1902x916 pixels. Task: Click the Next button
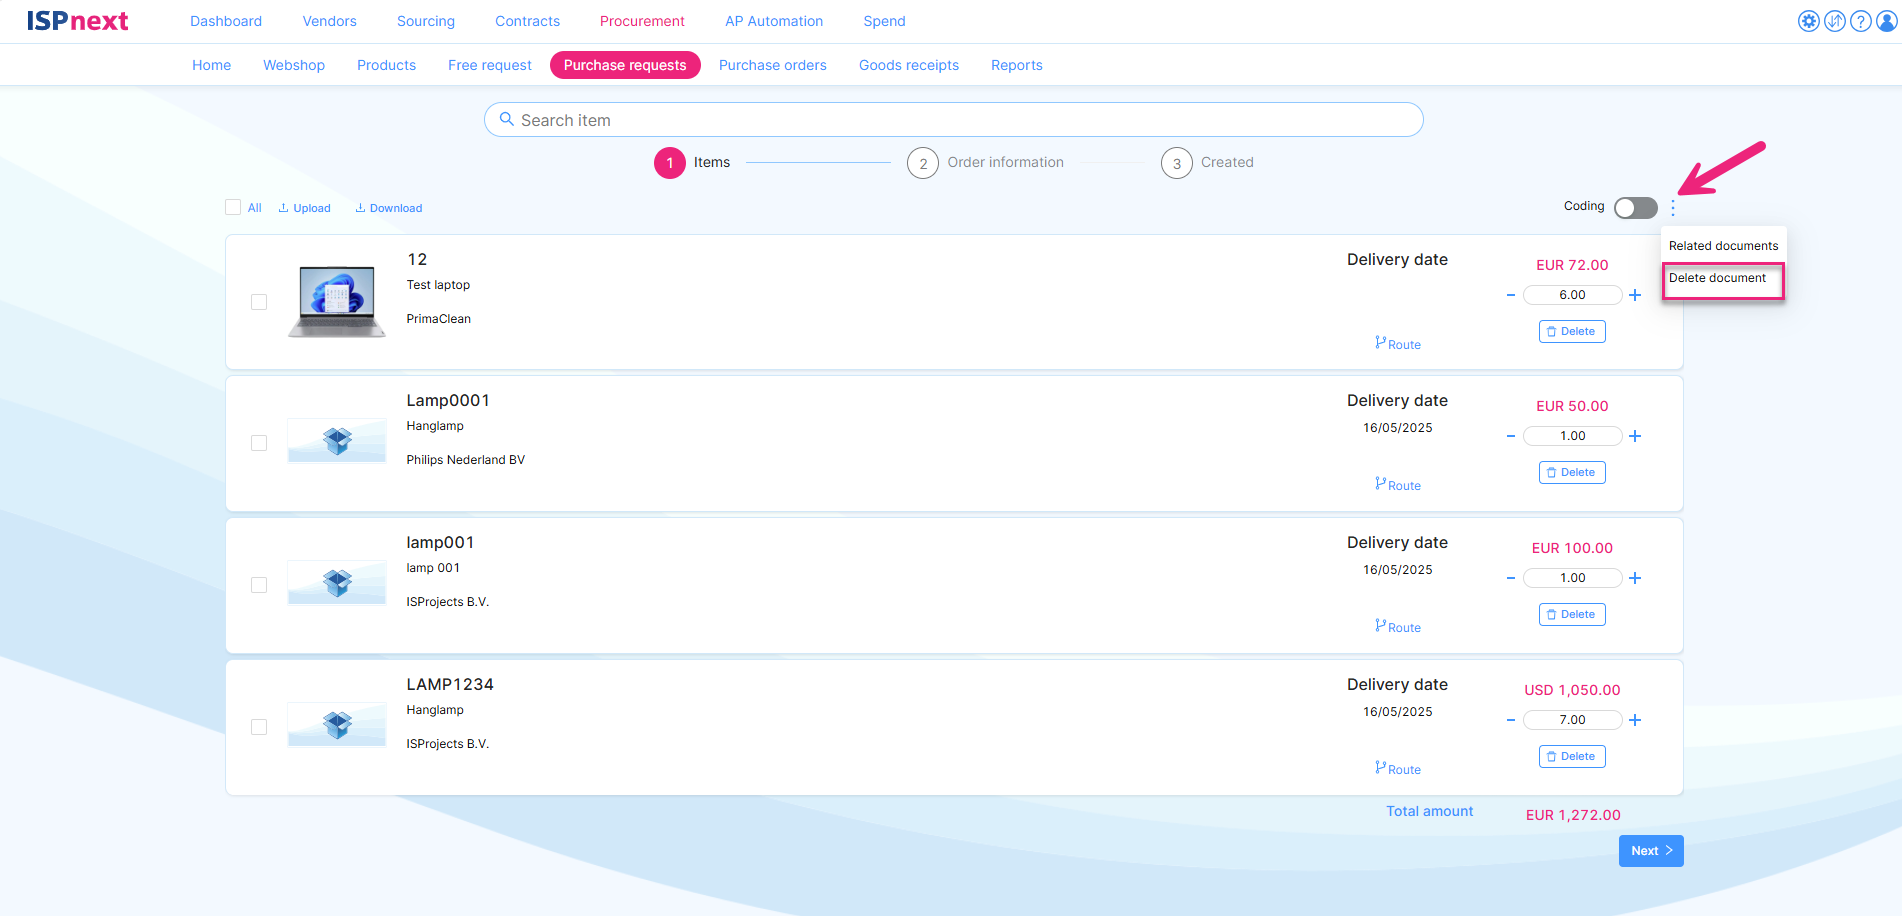[1650, 851]
